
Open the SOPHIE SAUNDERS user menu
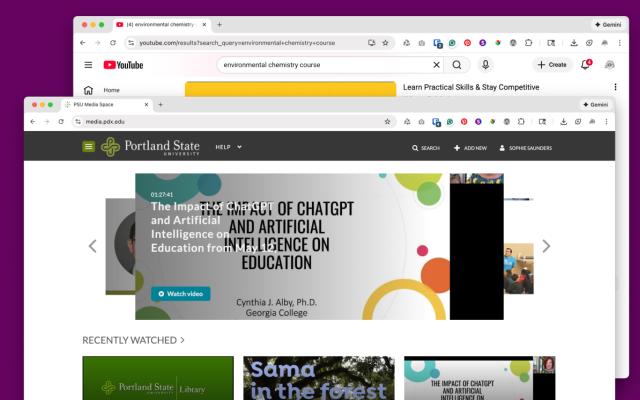coord(526,148)
